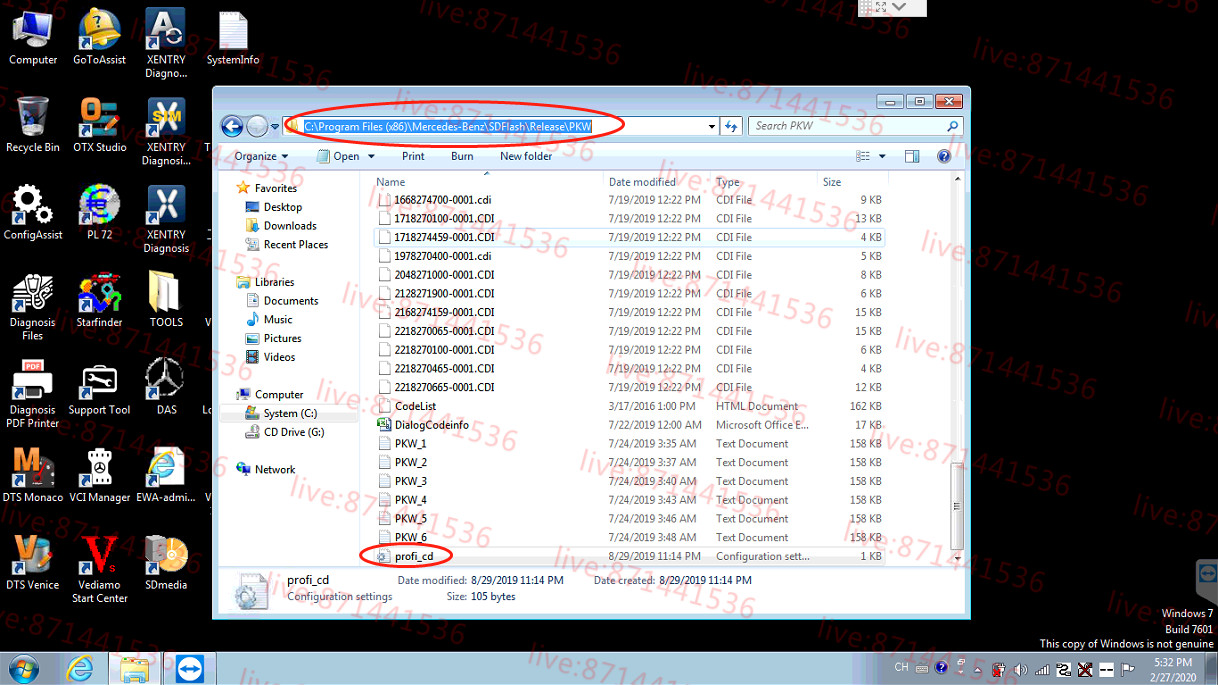Image resolution: width=1218 pixels, height=685 pixels.
Task: Open the SDmedia desktop shortcut
Action: coord(166,562)
